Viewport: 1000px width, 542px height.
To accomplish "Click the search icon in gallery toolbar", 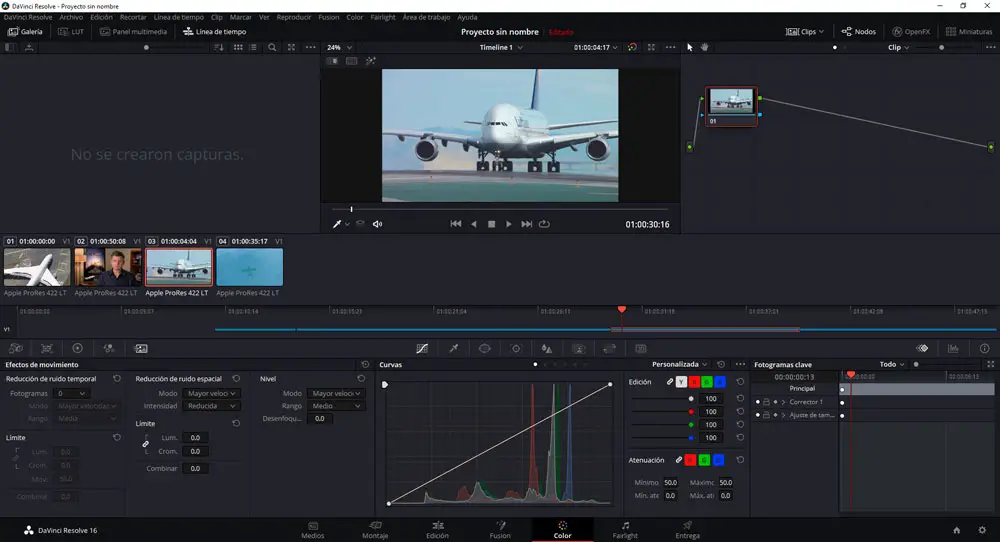I will (272, 47).
